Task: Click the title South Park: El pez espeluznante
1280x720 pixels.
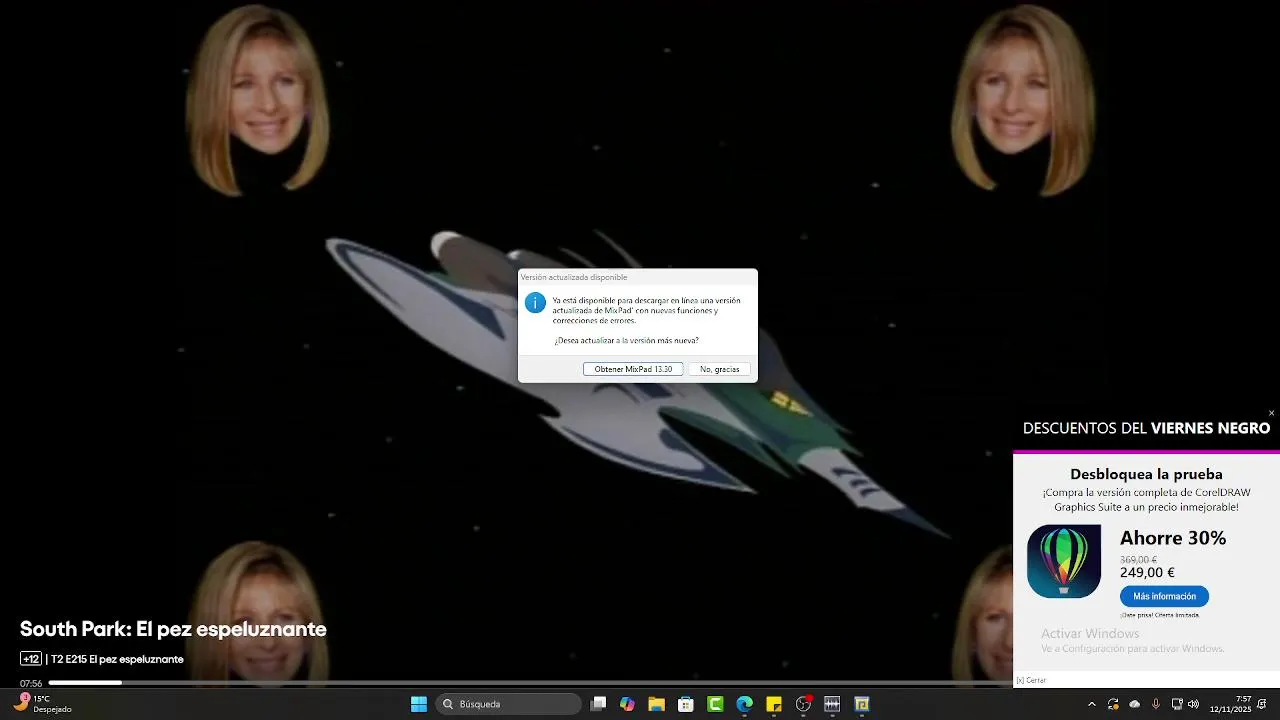Action: [173, 629]
